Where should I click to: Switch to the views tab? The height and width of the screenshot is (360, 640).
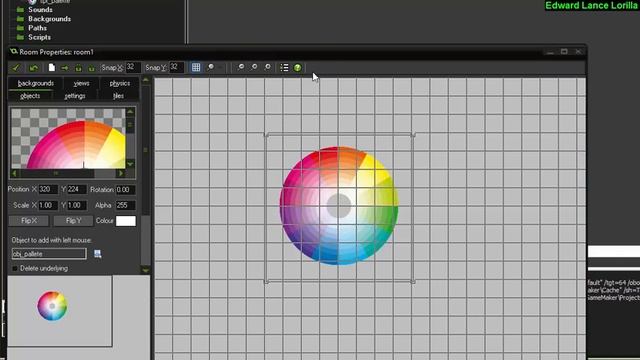tap(81, 83)
